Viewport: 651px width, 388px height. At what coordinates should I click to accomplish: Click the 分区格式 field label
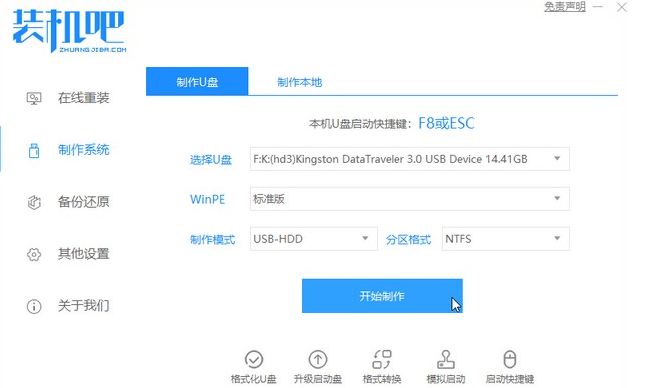pos(408,239)
